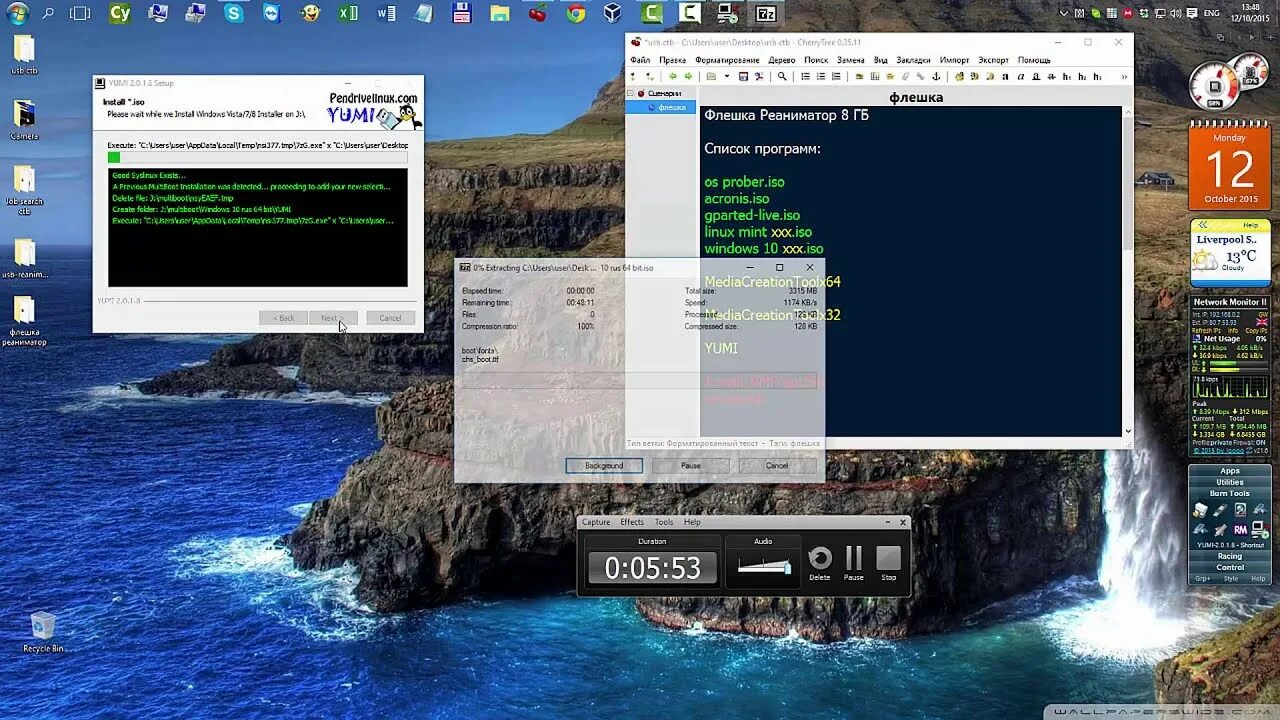The width and height of the screenshot is (1280, 720).
Task: Pause the screen recording
Action: [854, 562]
